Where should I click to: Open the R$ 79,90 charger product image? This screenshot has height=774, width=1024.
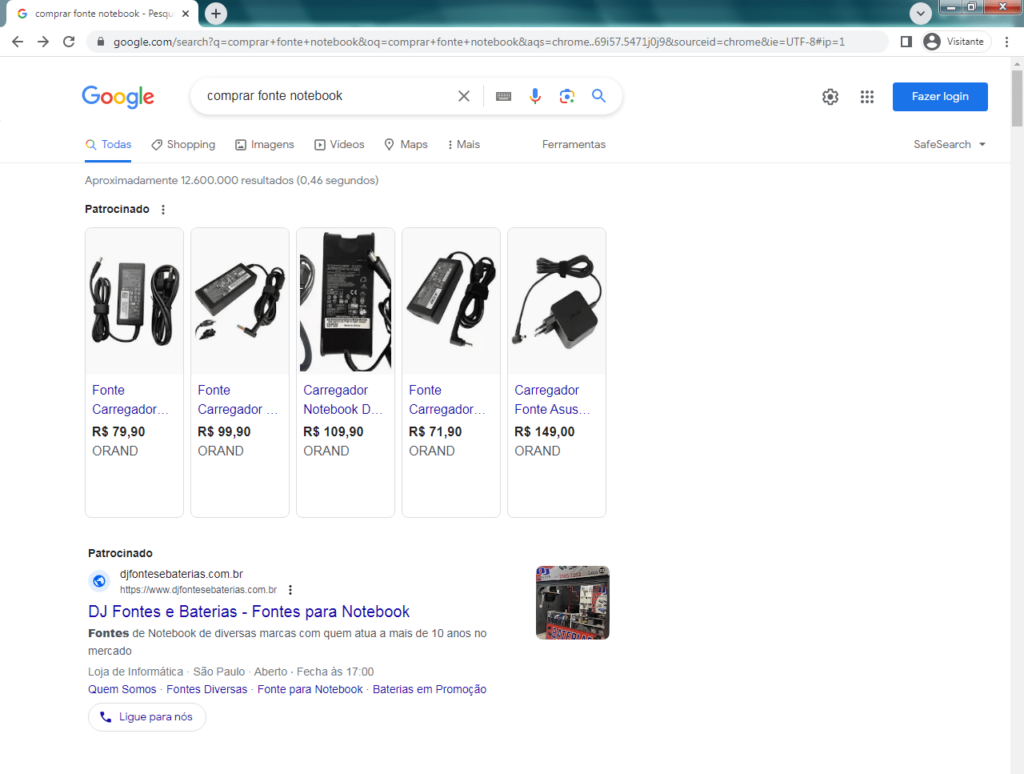click(135, 301)
